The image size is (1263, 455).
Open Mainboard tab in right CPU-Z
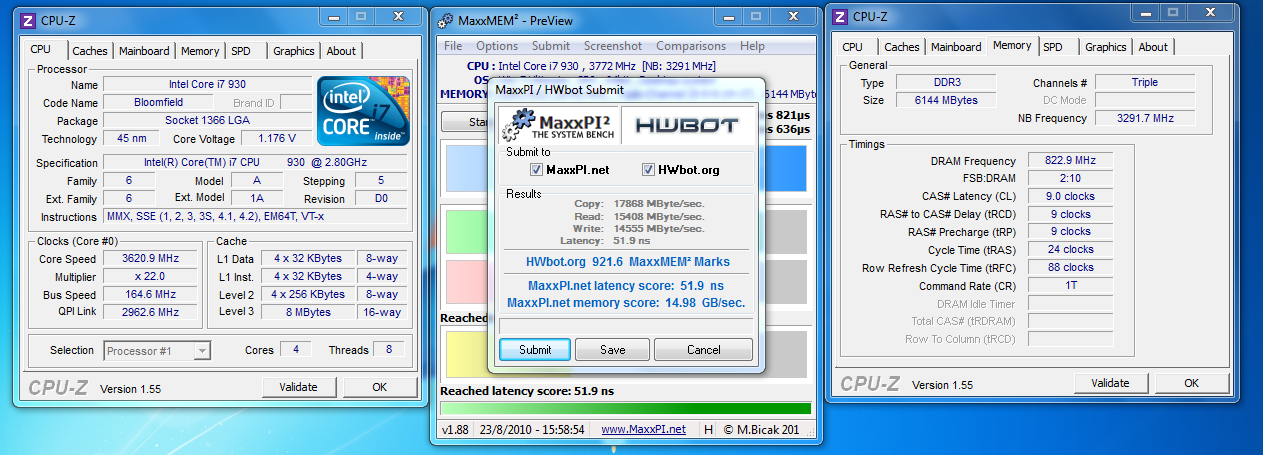point(956,47)
